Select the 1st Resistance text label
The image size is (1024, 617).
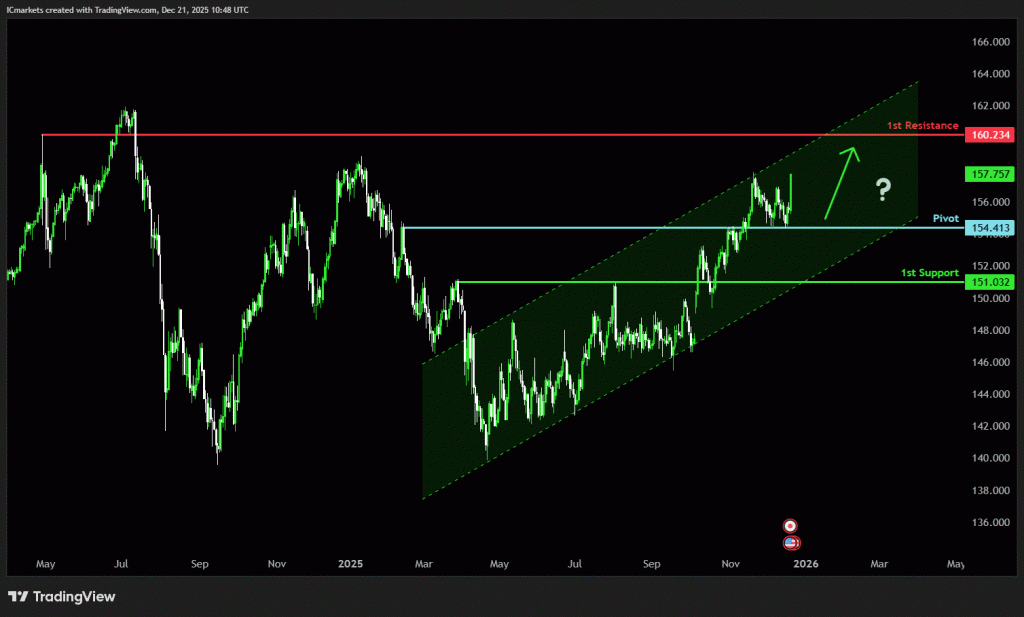click(922, 126)
